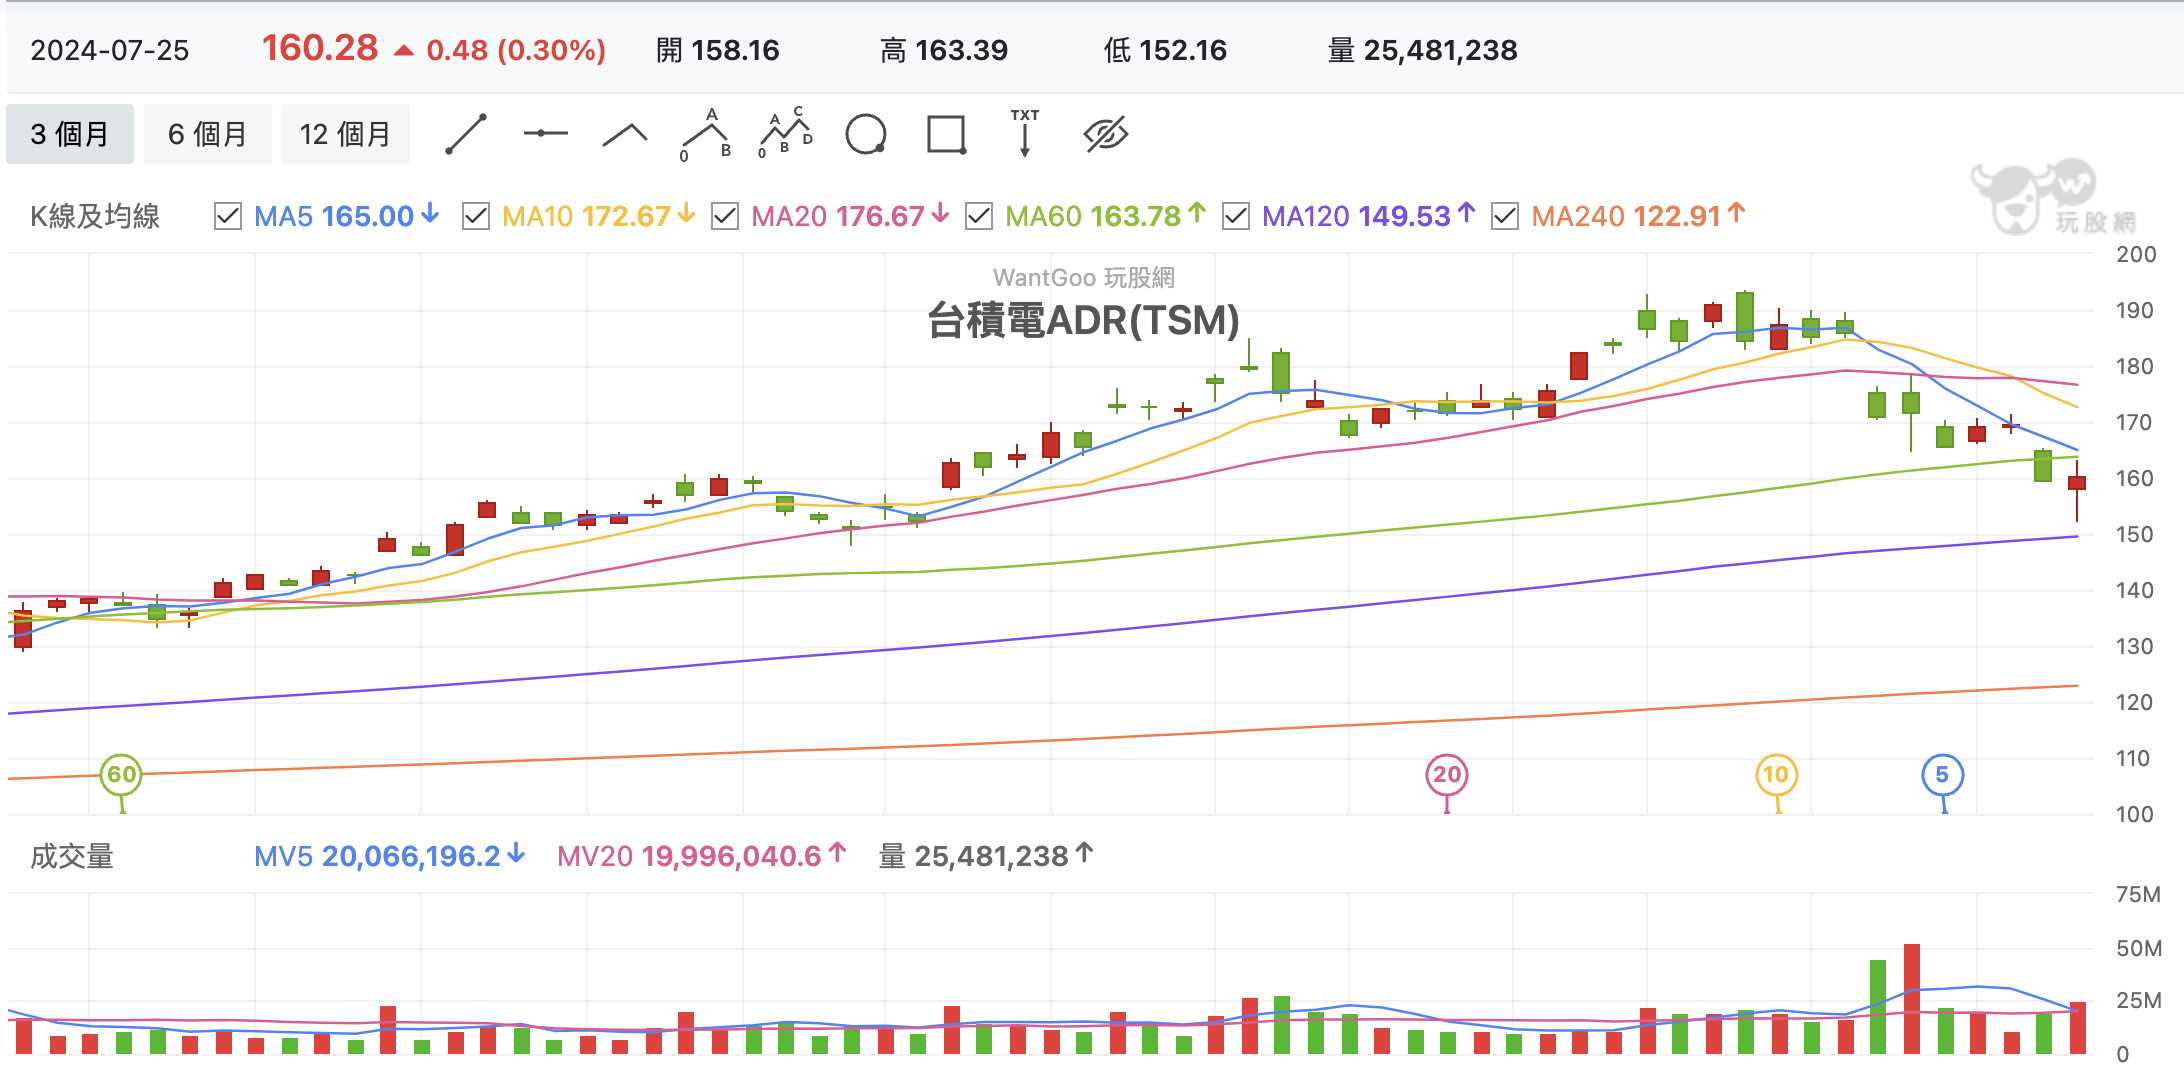
Task: Switch to the 3 個月 range tab
Action: (x=70, y=134)
